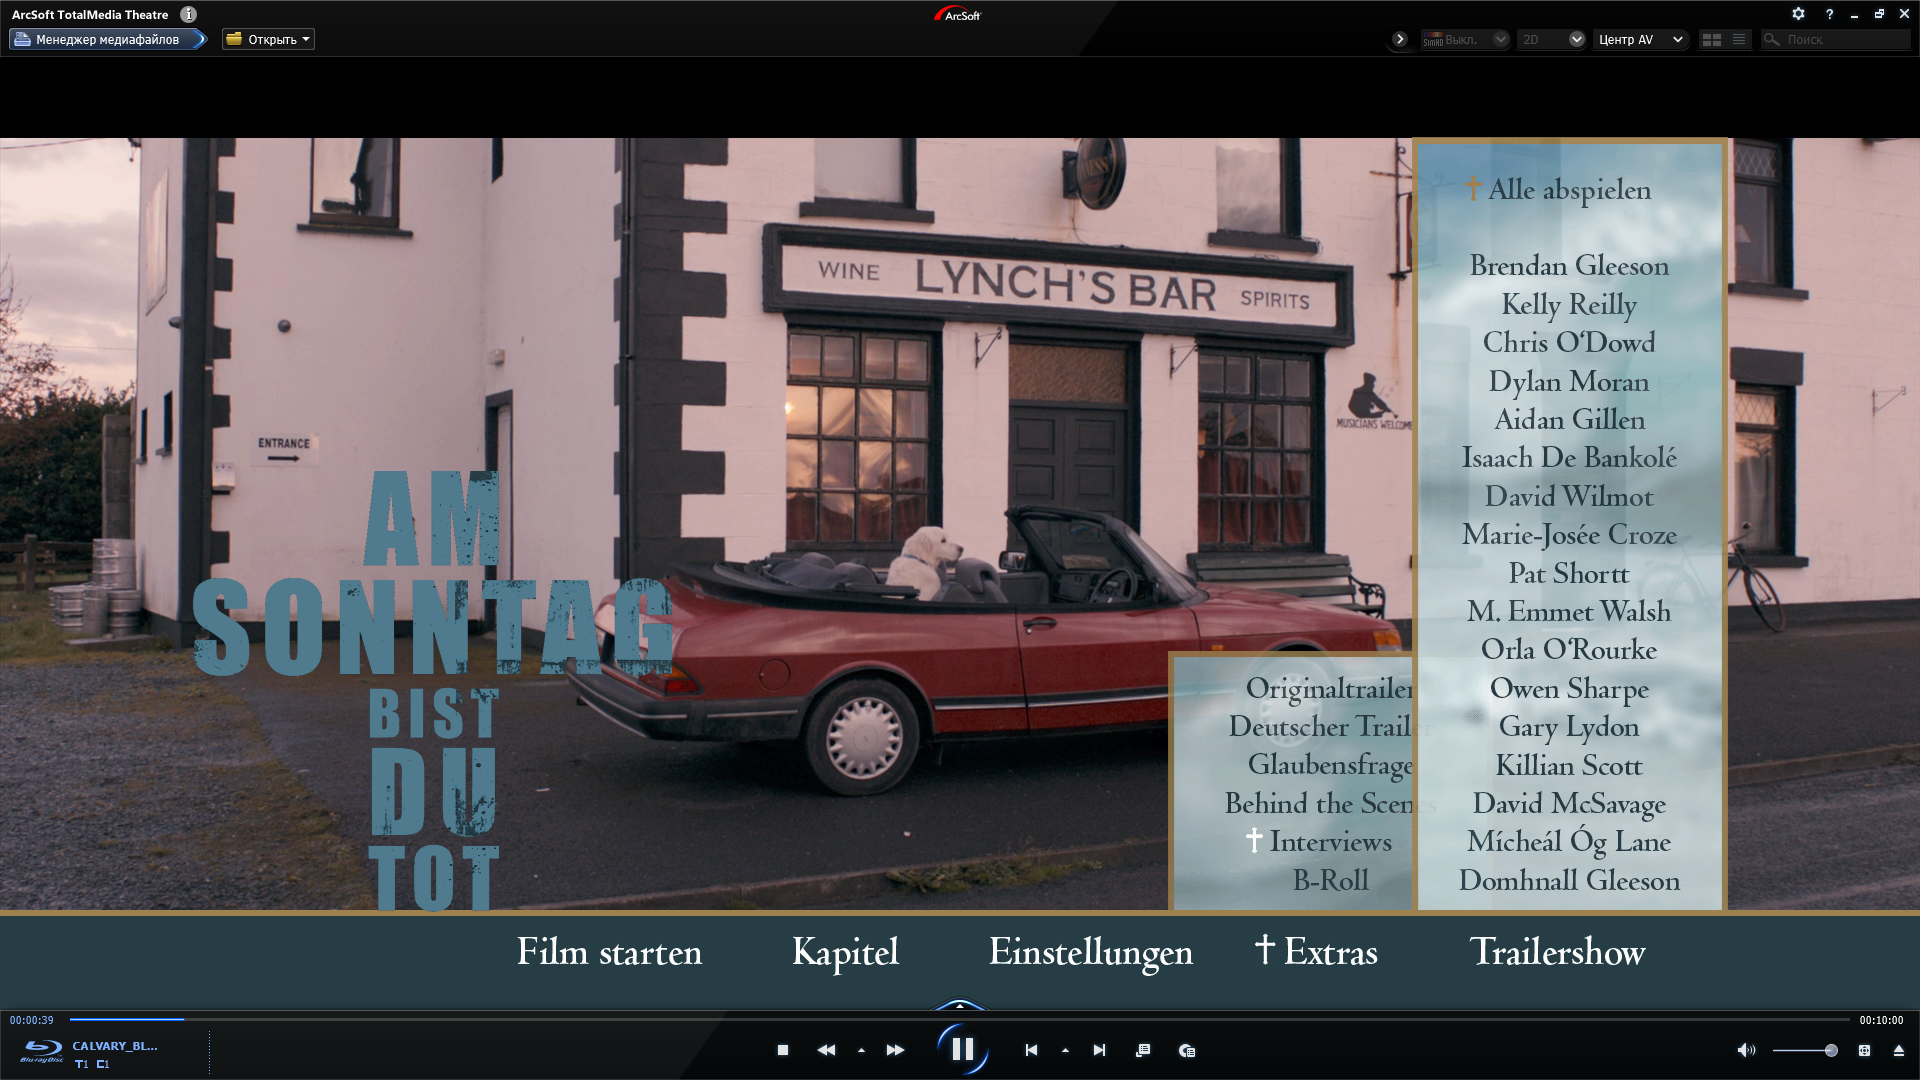
Task: Select Brendan Gleeson interview
Action: [x=1569, y=265]
